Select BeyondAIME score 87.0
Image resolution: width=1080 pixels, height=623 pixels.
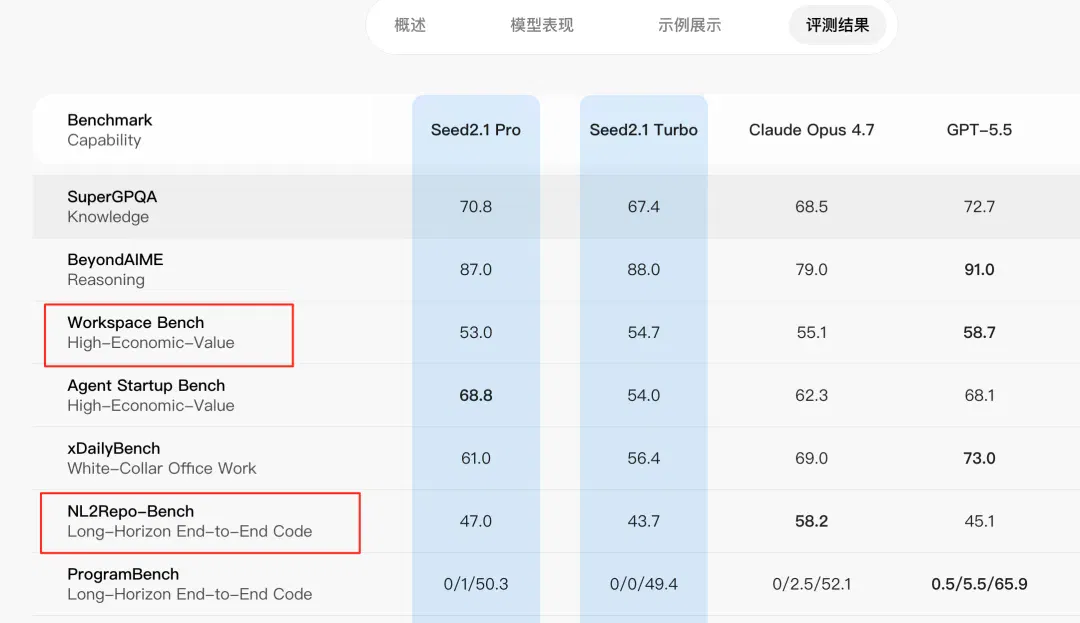click(x=476, y=270)
